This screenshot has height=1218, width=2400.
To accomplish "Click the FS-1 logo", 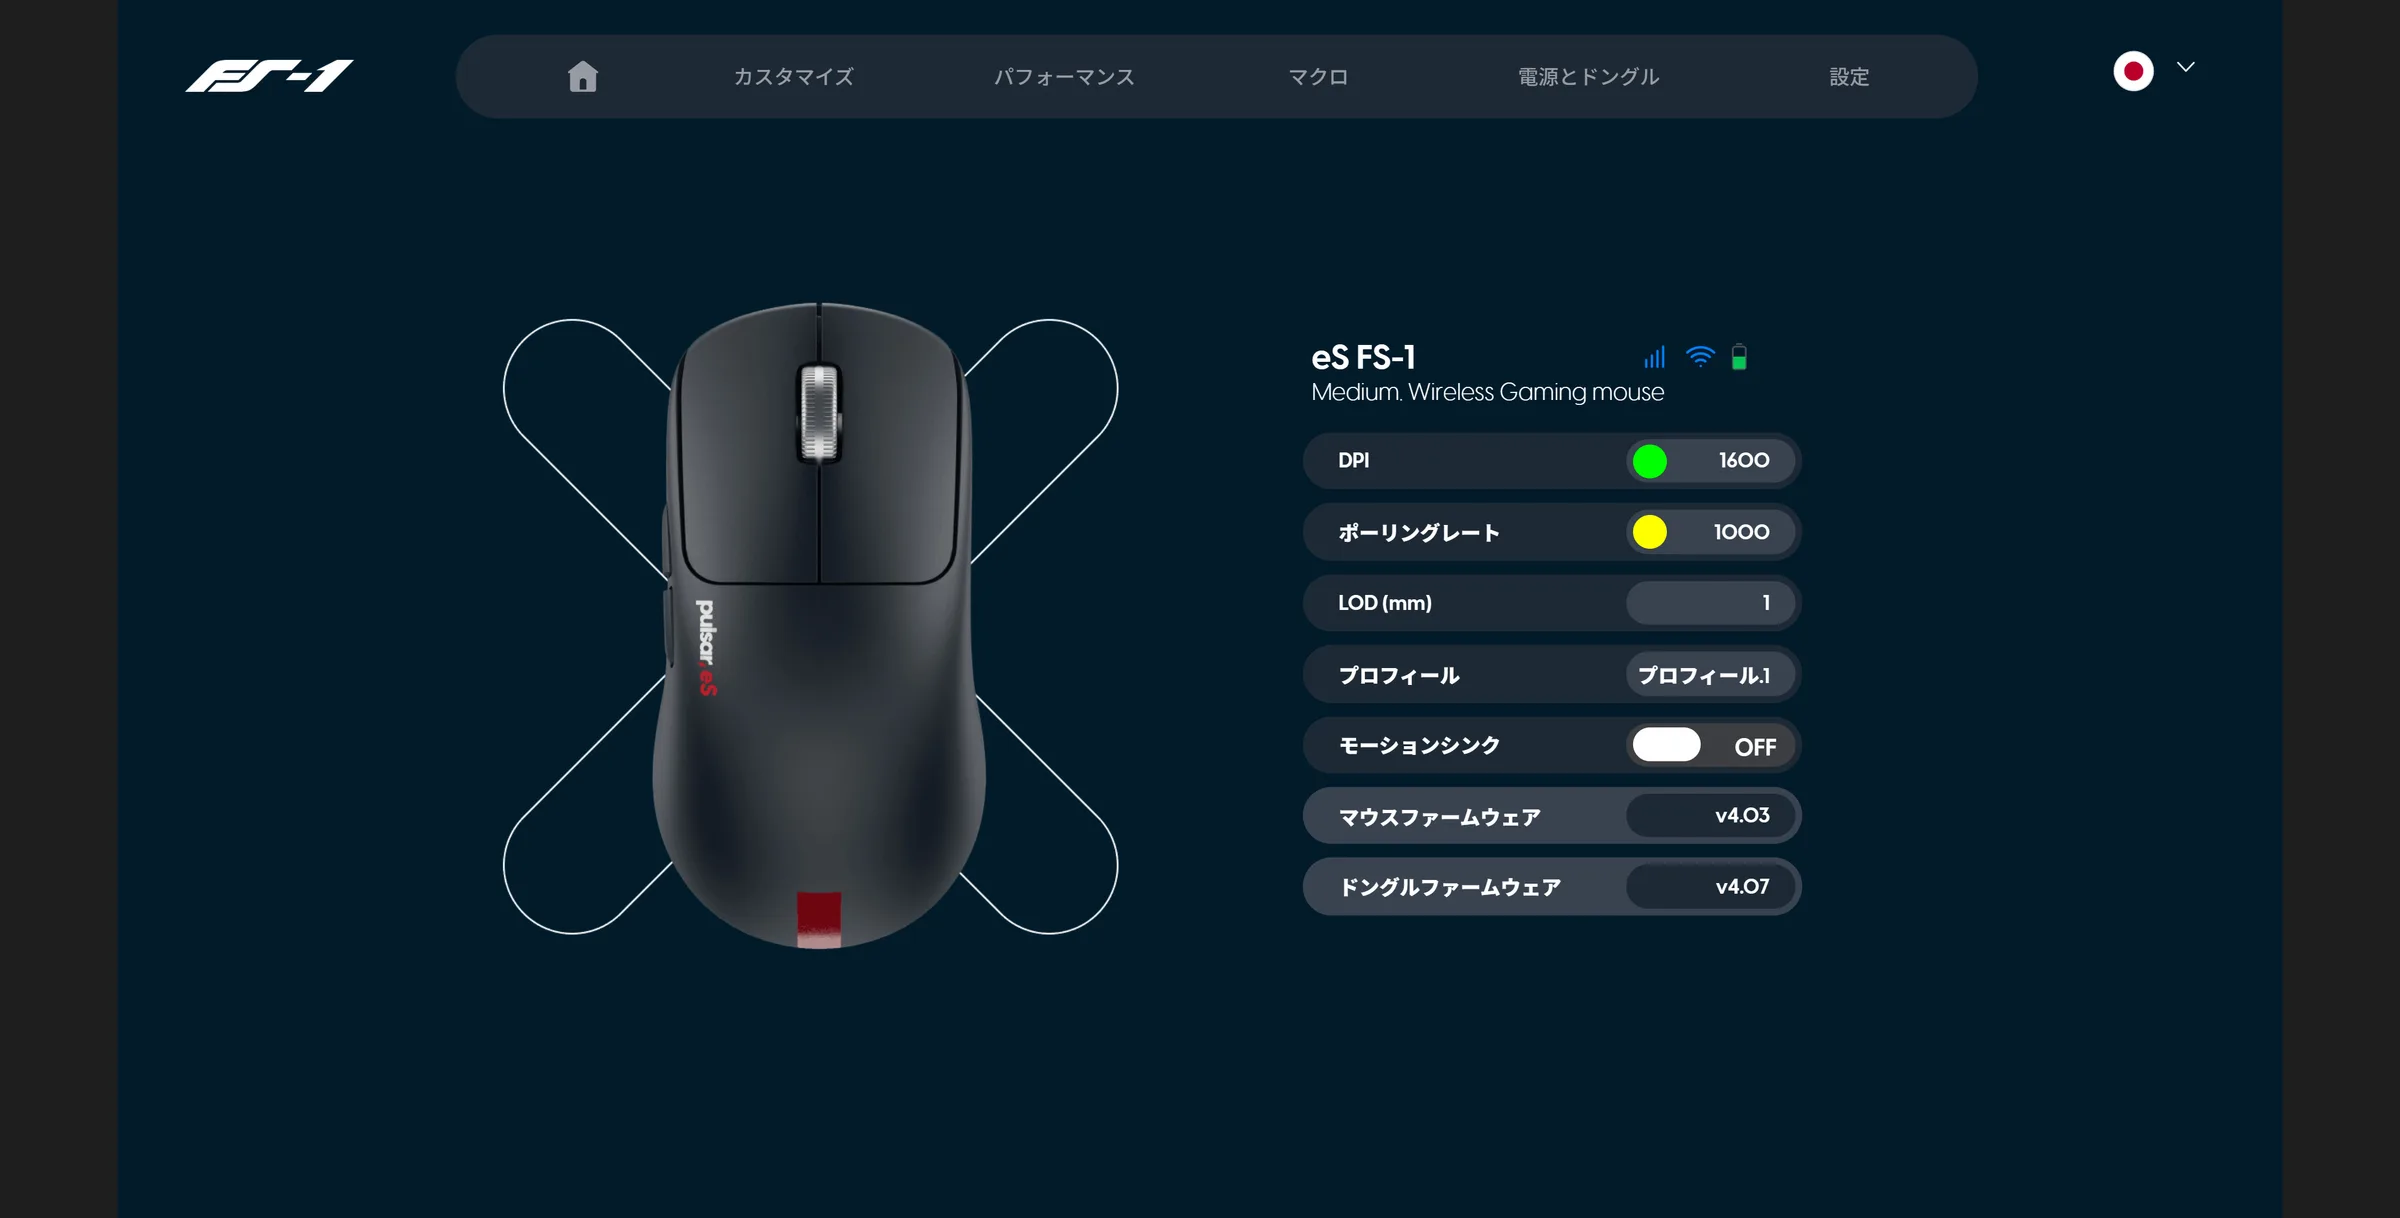I will point(270,76).
